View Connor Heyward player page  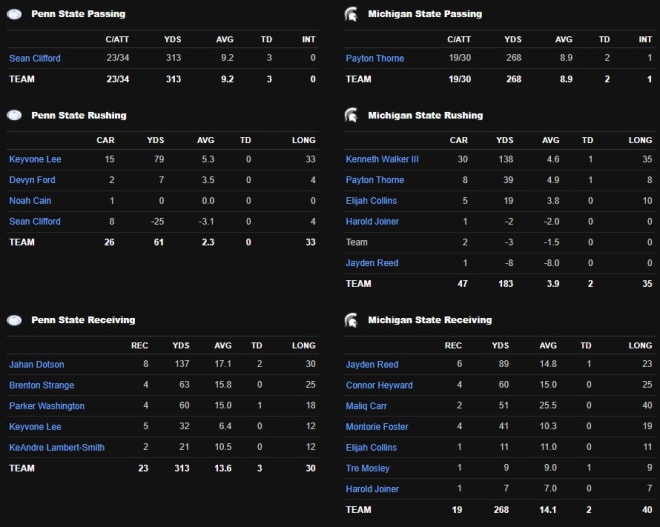[x=379, y=385]
